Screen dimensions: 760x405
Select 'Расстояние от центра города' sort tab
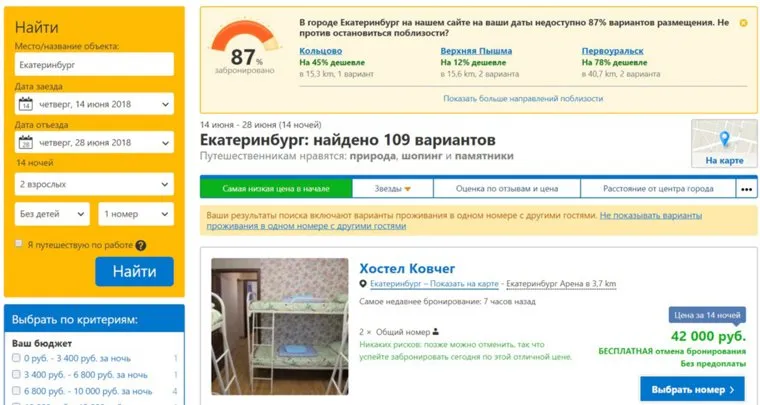click(658, 189)
